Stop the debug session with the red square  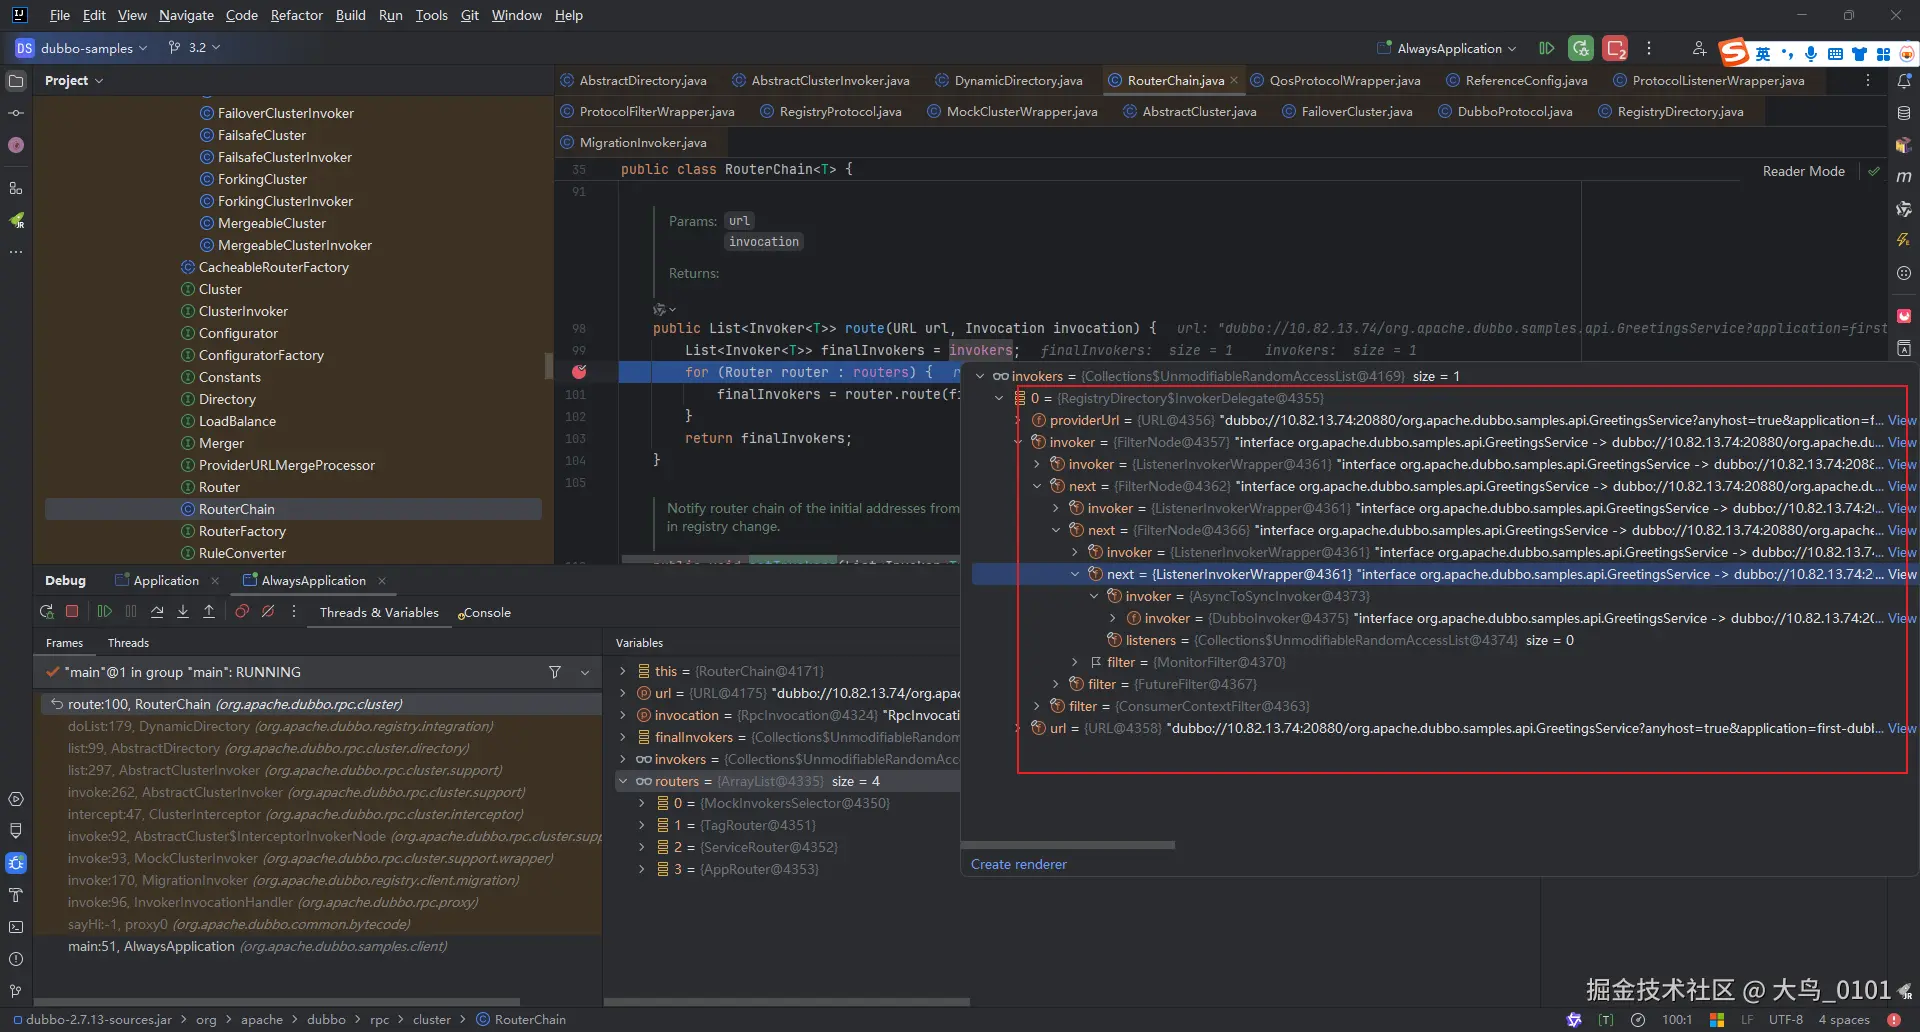(x=72, y=612)
